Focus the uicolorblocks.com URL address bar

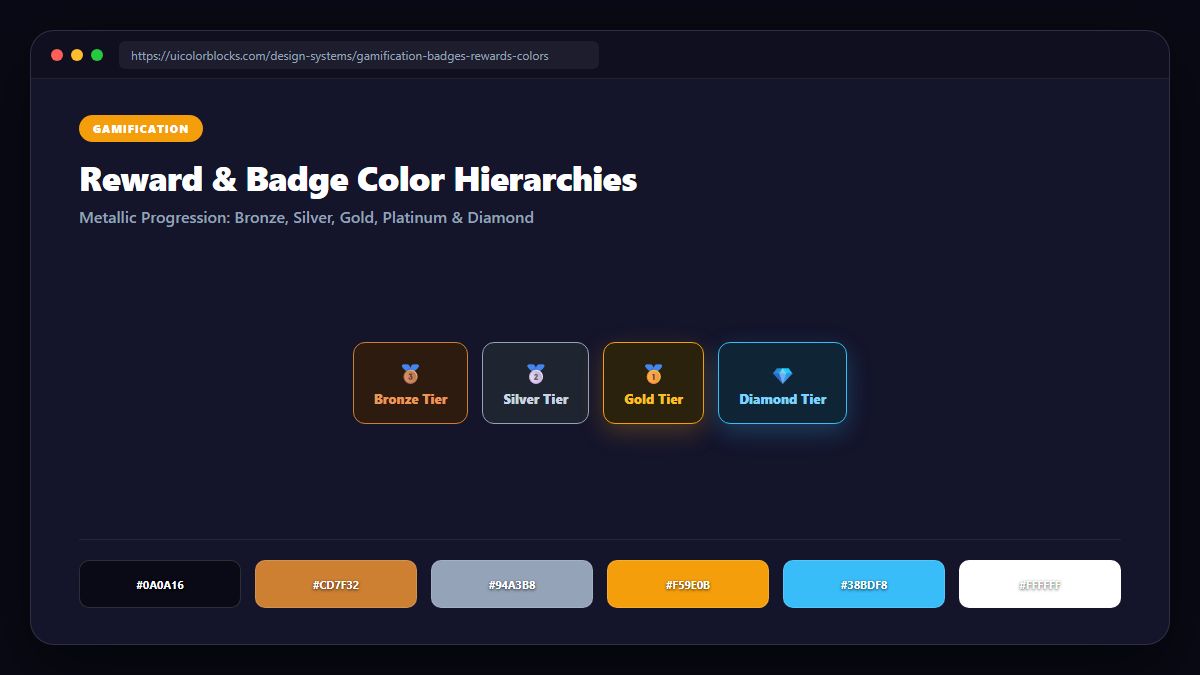tap(359, 56)
